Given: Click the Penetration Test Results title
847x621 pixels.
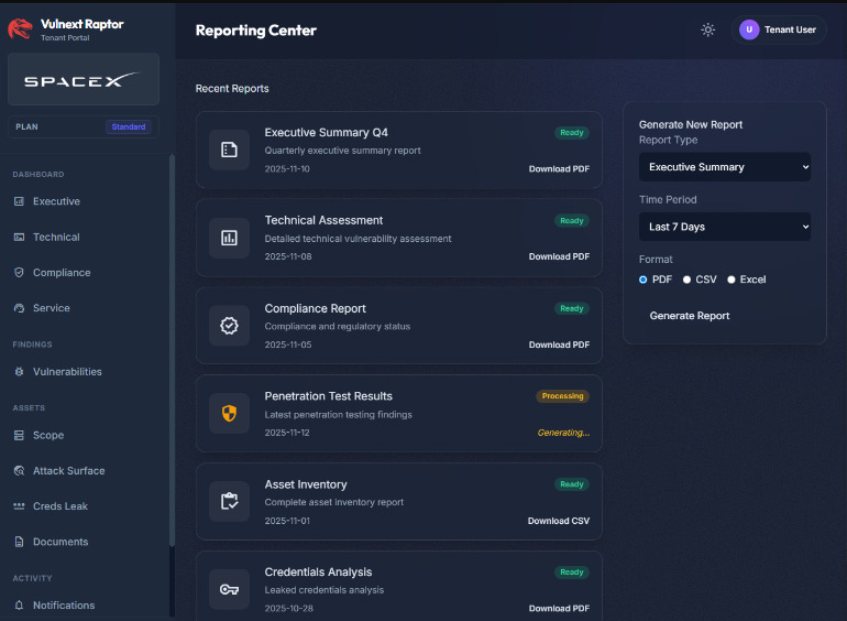Looking at the screenshot, I should pyautogui.click(x=328, y=396).
